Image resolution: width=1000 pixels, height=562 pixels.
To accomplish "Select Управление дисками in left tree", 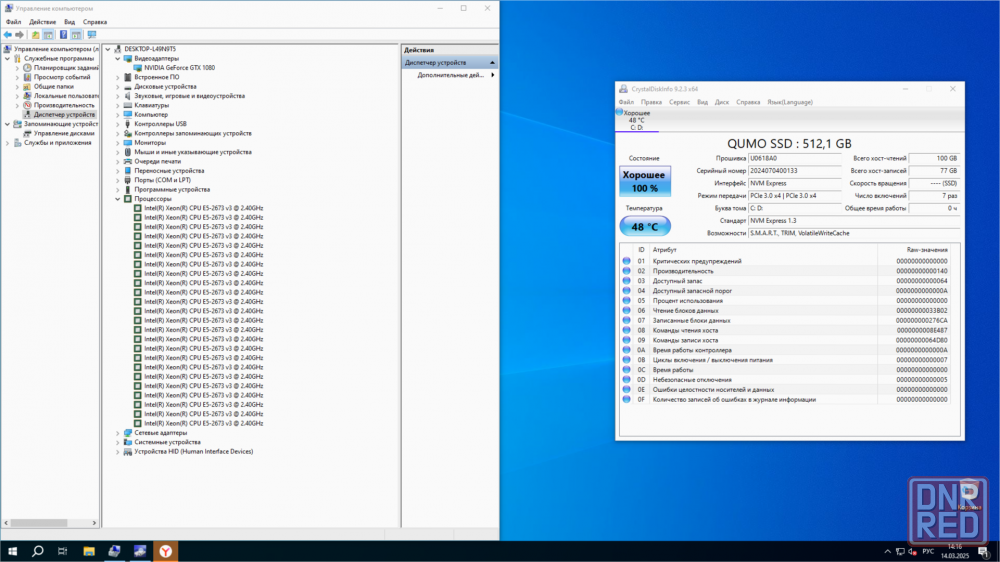I will point(64,133).
